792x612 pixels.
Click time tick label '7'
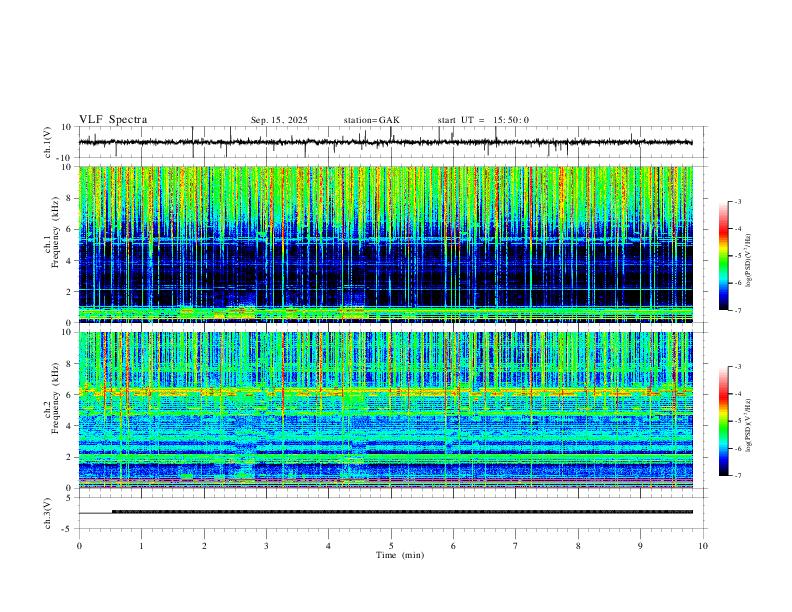516,546
